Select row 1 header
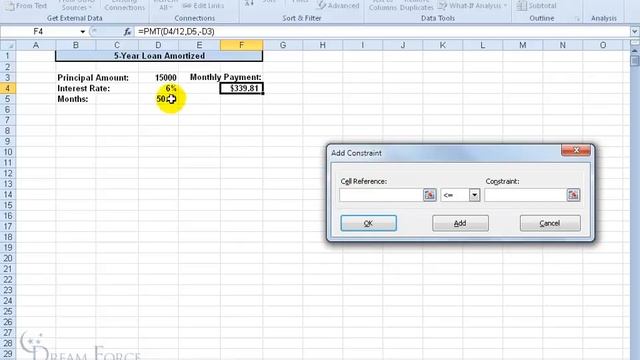The height and width of the screenshot is (360, 640). click(x=7, y=56)
